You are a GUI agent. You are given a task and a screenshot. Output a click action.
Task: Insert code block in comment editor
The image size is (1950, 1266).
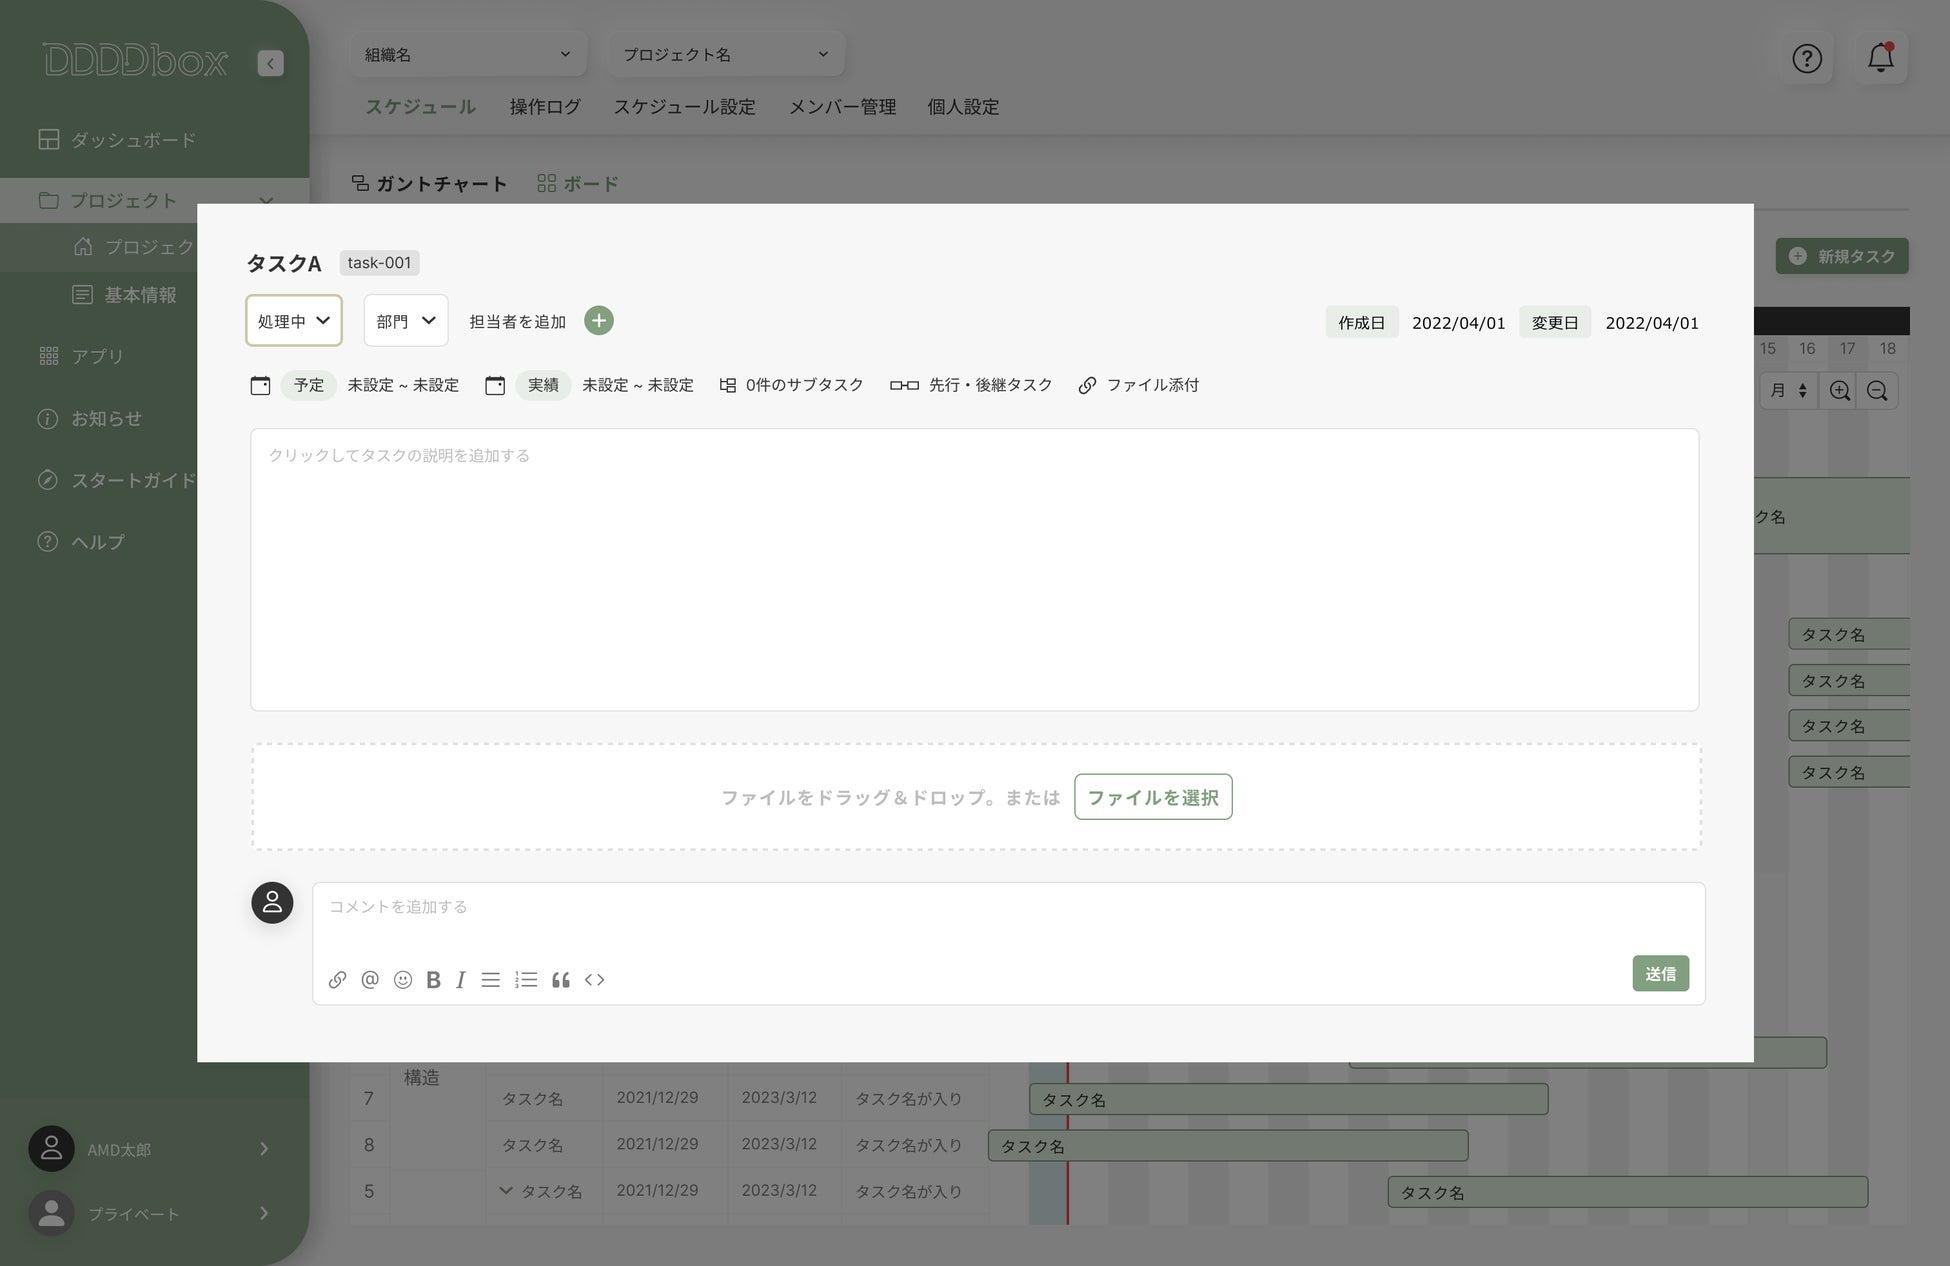click(595, 980)
